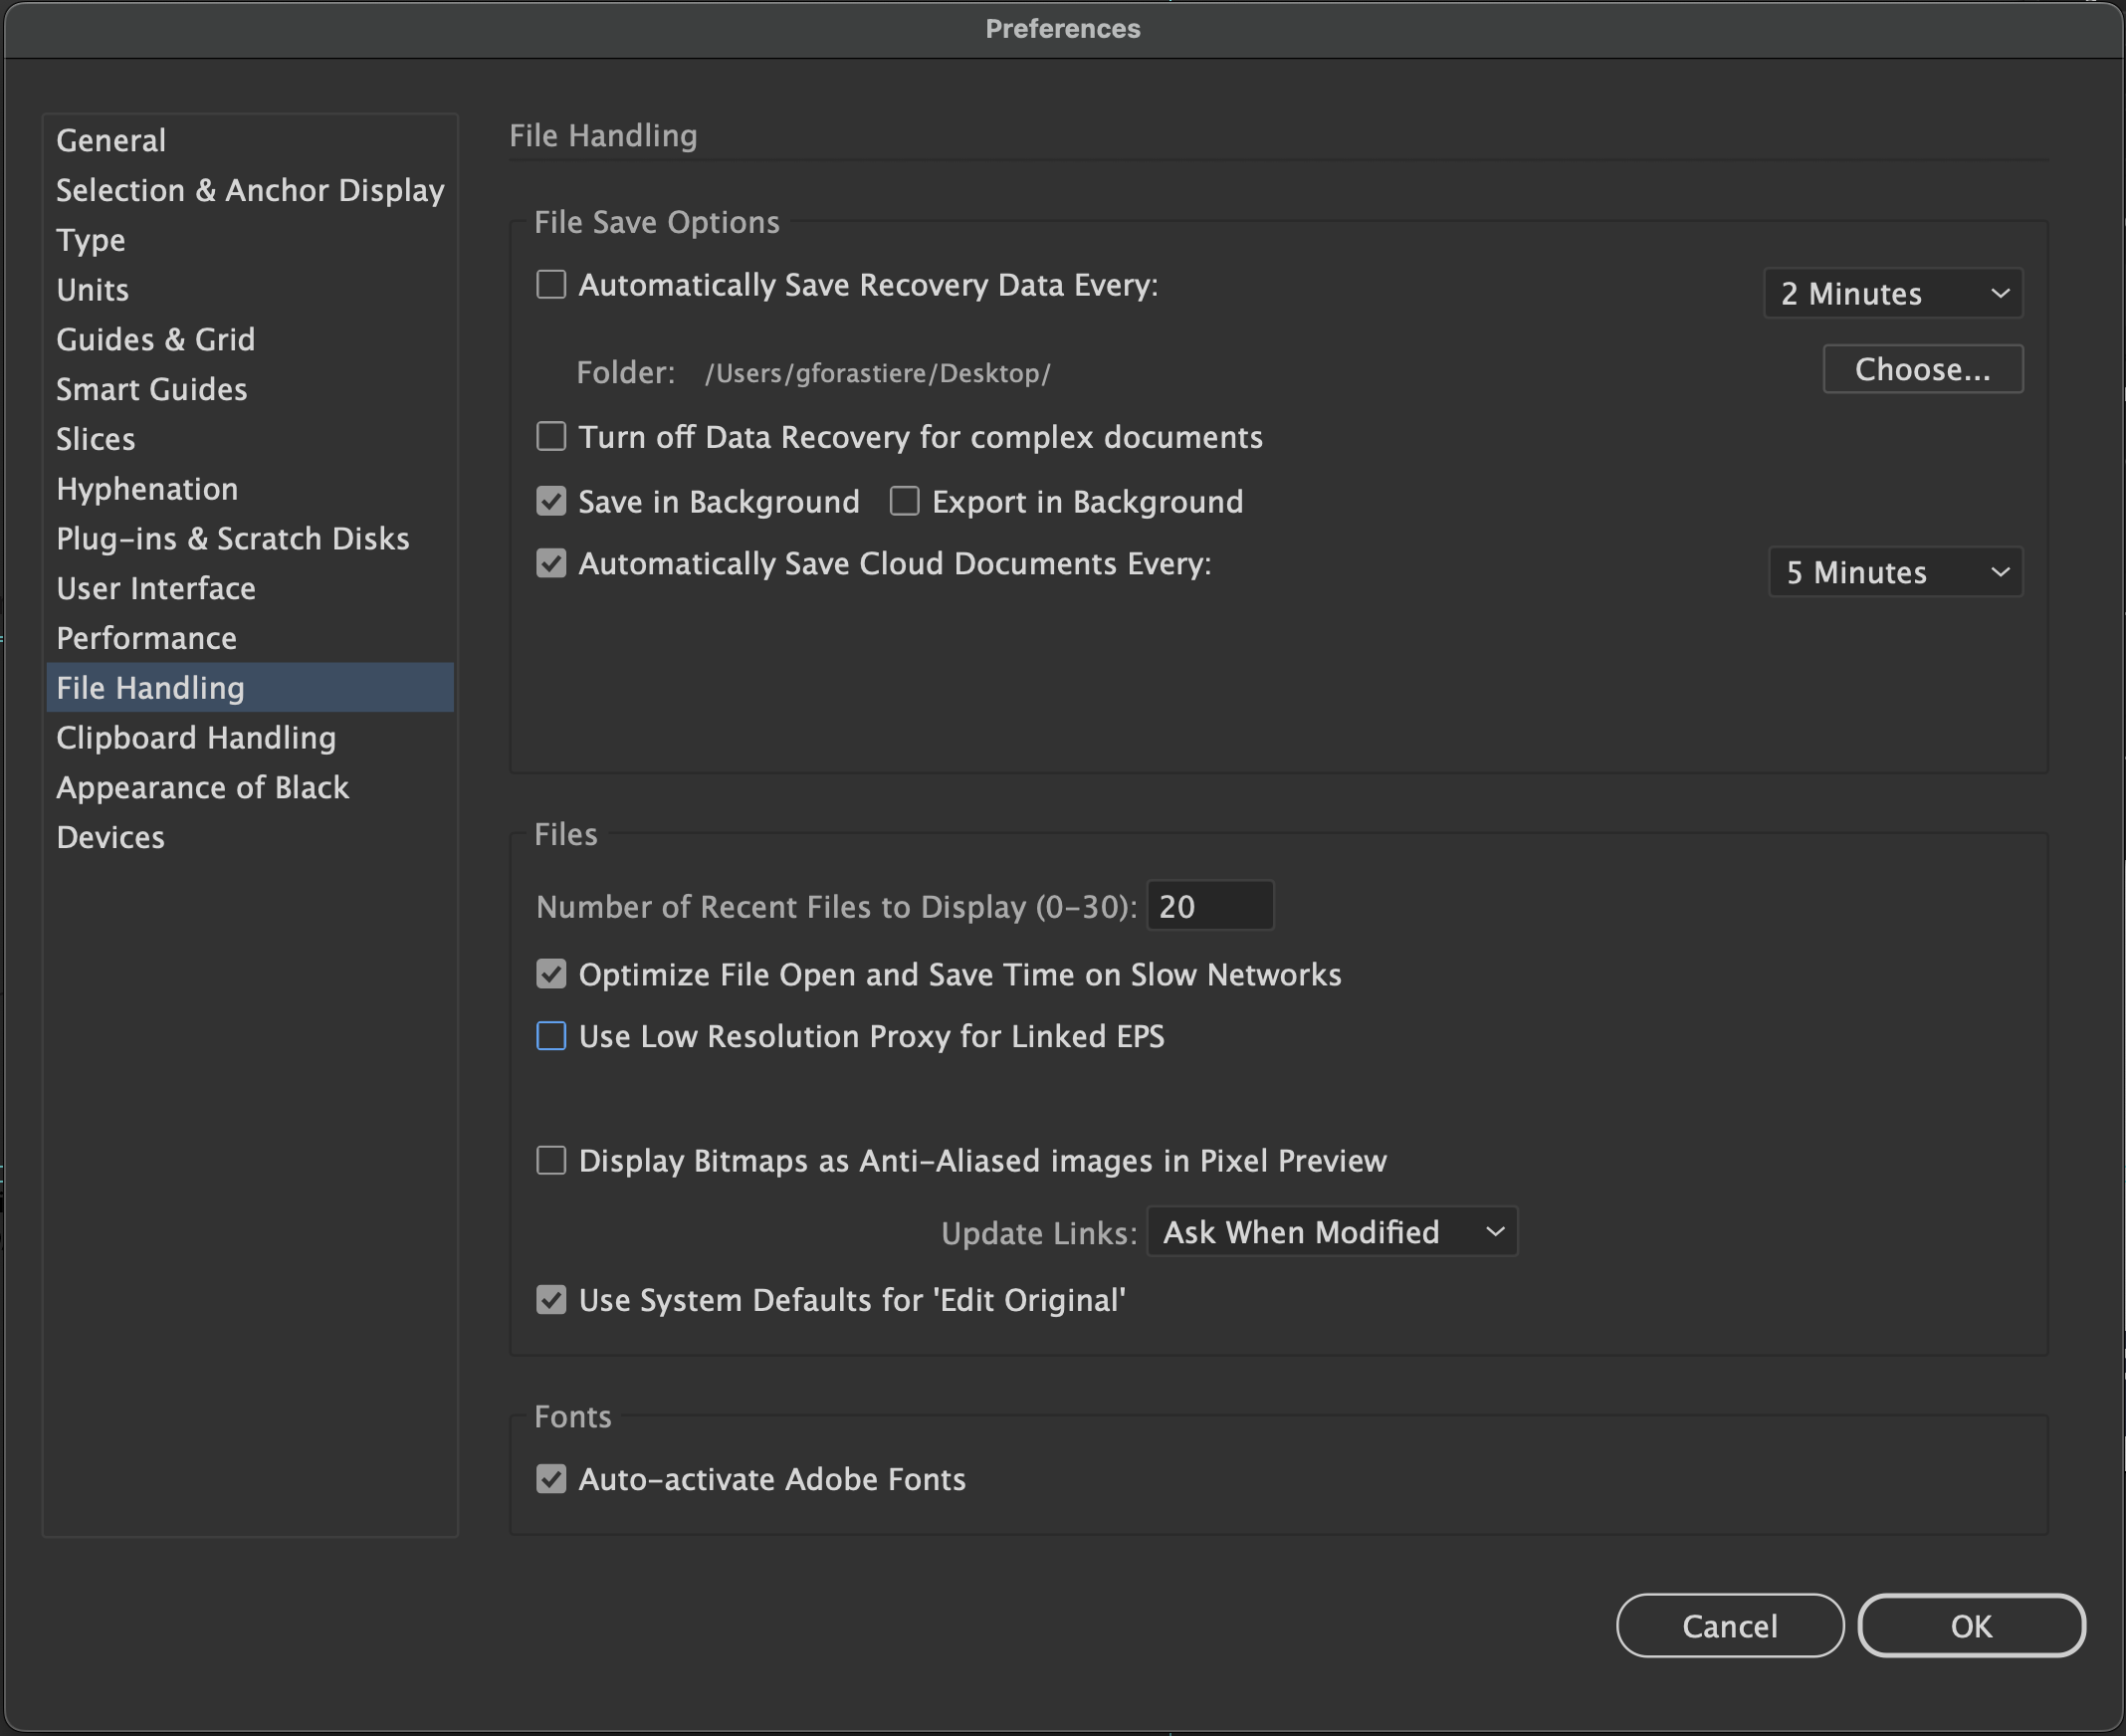The width and height of the screenshot is (2126, 1736).
Task: Select the Appearance of Black category
Action: [x=202, y=787]
